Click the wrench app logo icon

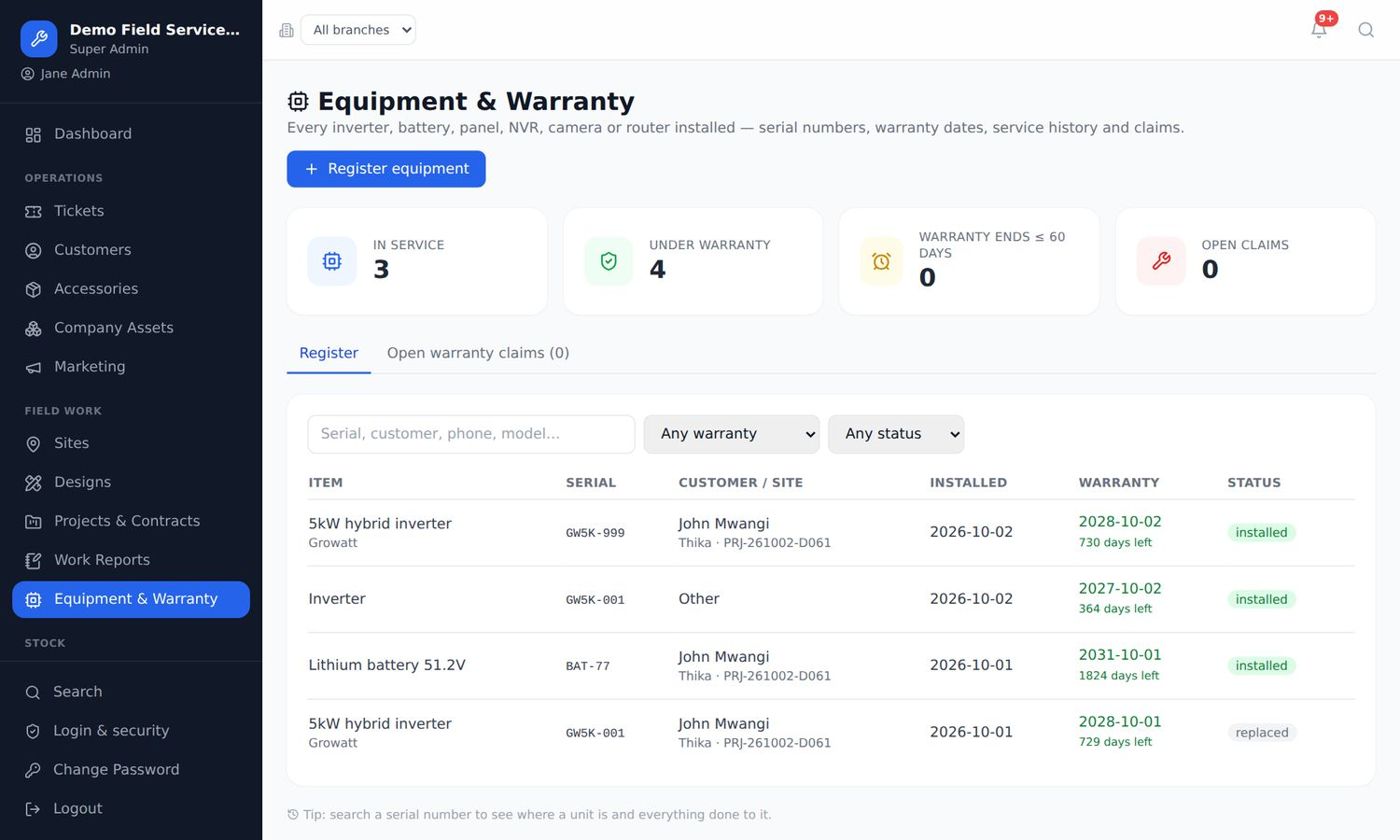click(x=39, y=39)
